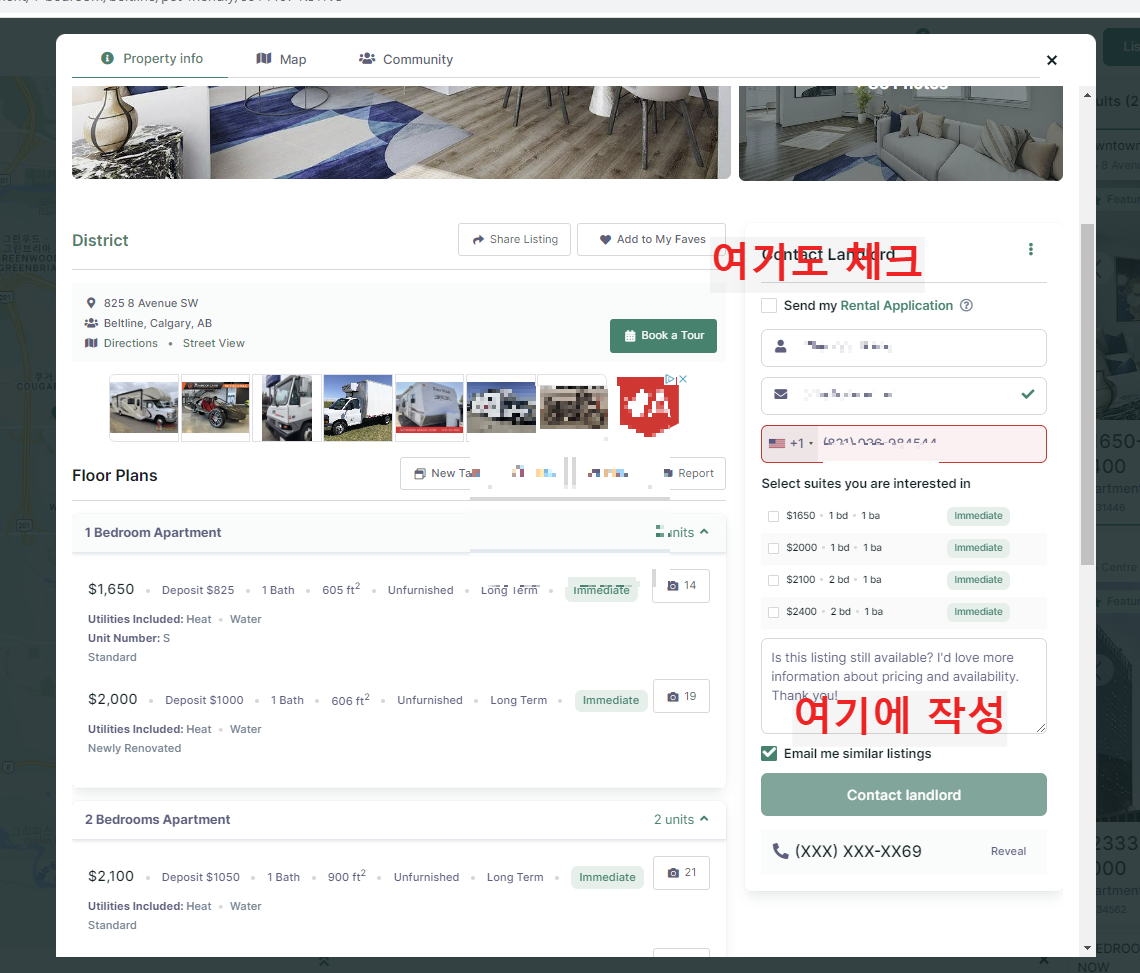1140x973 pixels.
Task: Open Directions link
Action: coord(131,343)
